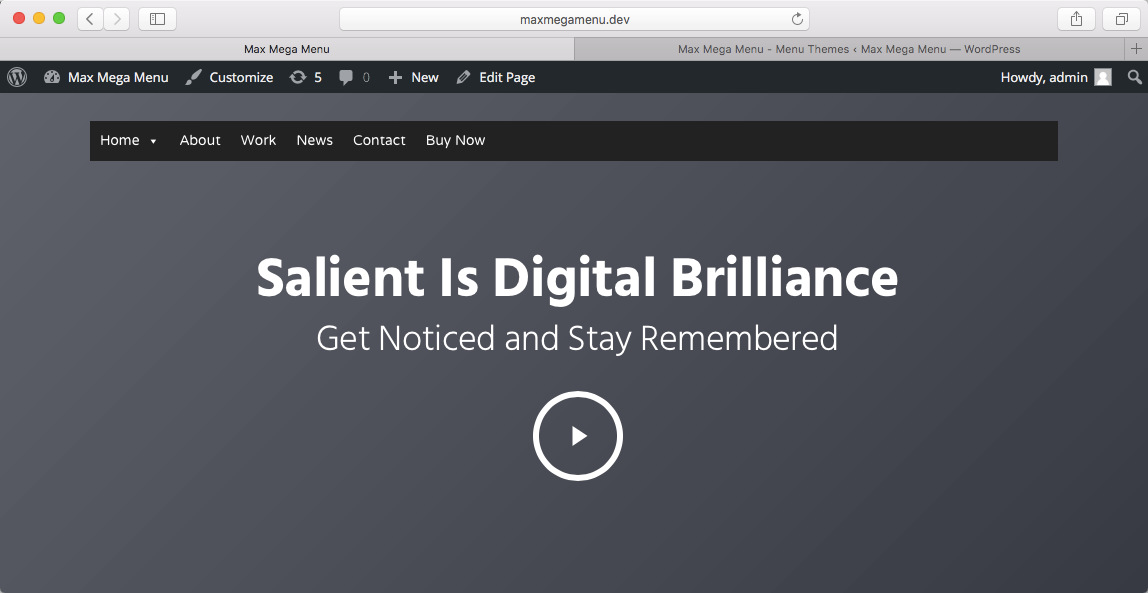Go to the About page

pos(200,140)
